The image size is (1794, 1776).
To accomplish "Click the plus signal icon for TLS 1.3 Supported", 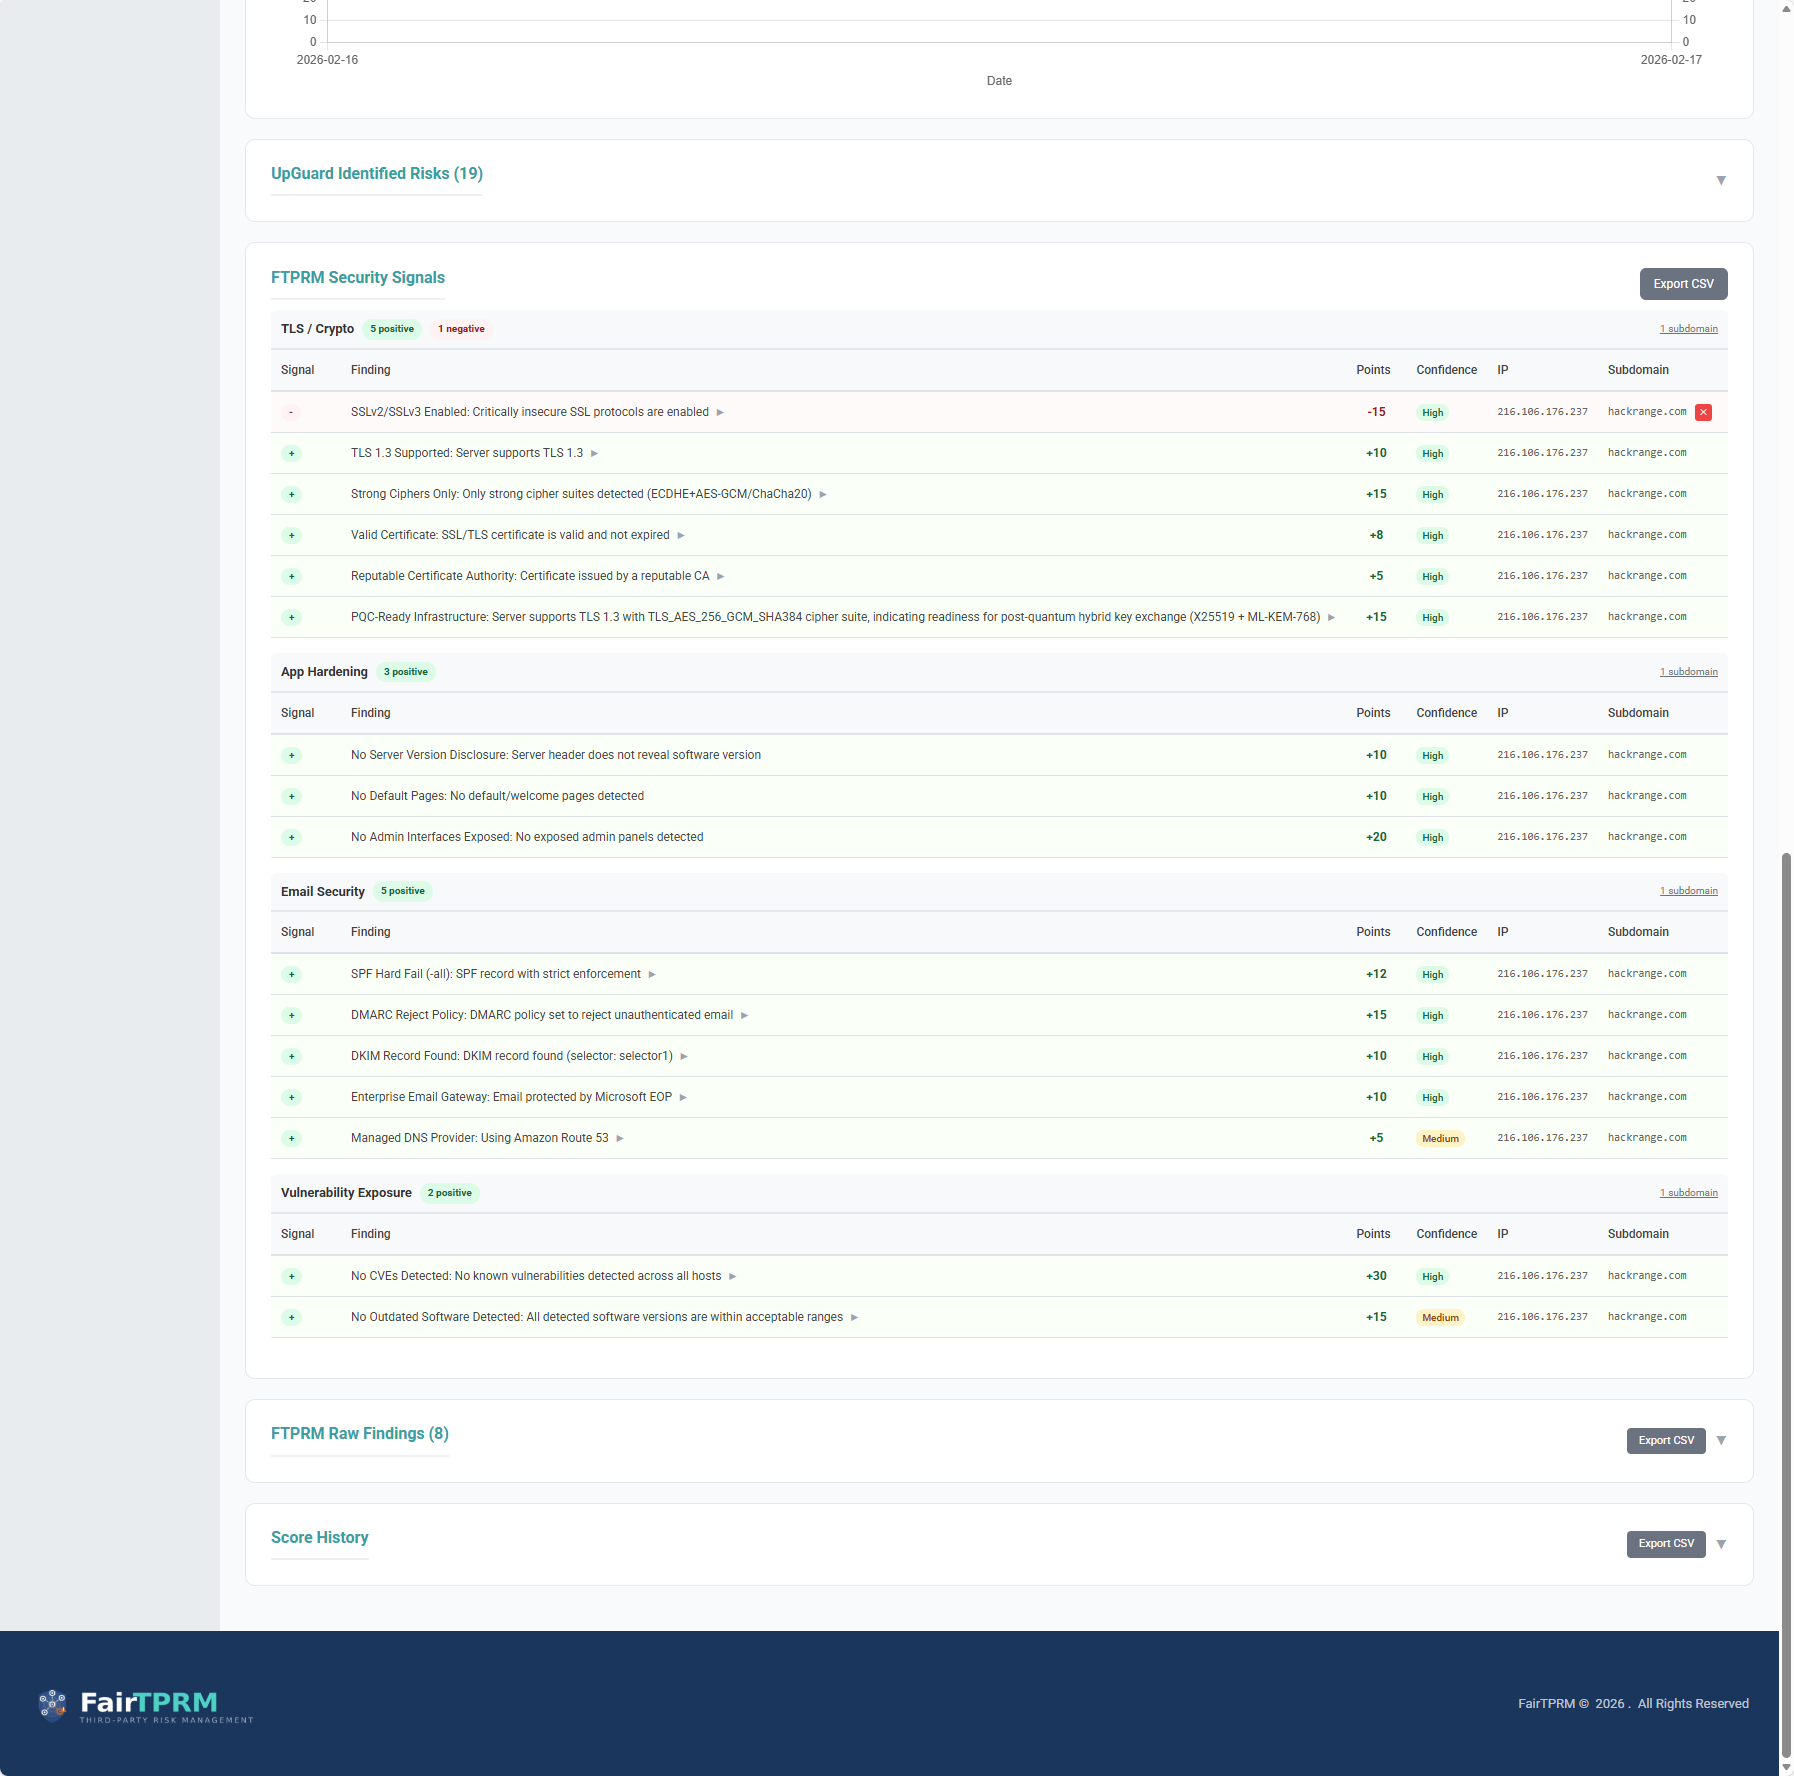I will tap(291, 454).
